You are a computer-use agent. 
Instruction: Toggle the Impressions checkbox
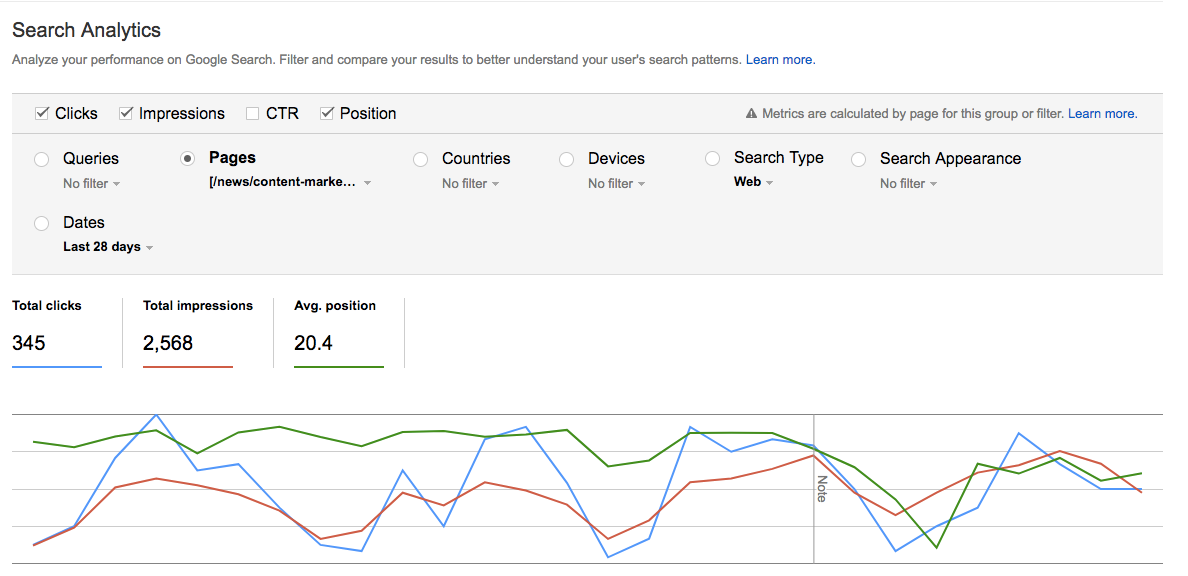[126, 114]
